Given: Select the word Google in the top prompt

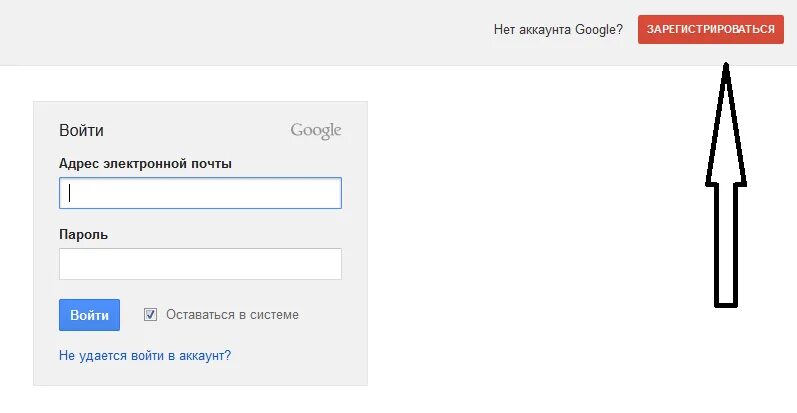Looking at the screenshot, I should coord(596,29).
